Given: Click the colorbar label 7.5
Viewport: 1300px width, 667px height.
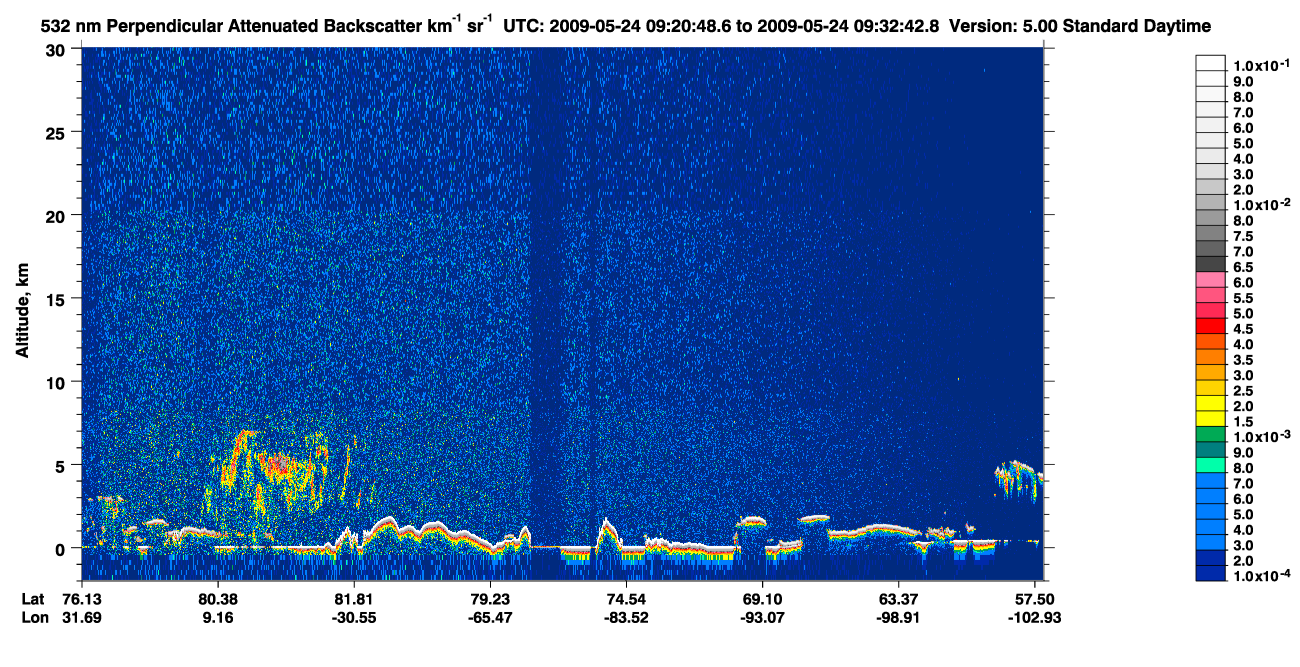Looking at the screenshot, I should 1244,236.
